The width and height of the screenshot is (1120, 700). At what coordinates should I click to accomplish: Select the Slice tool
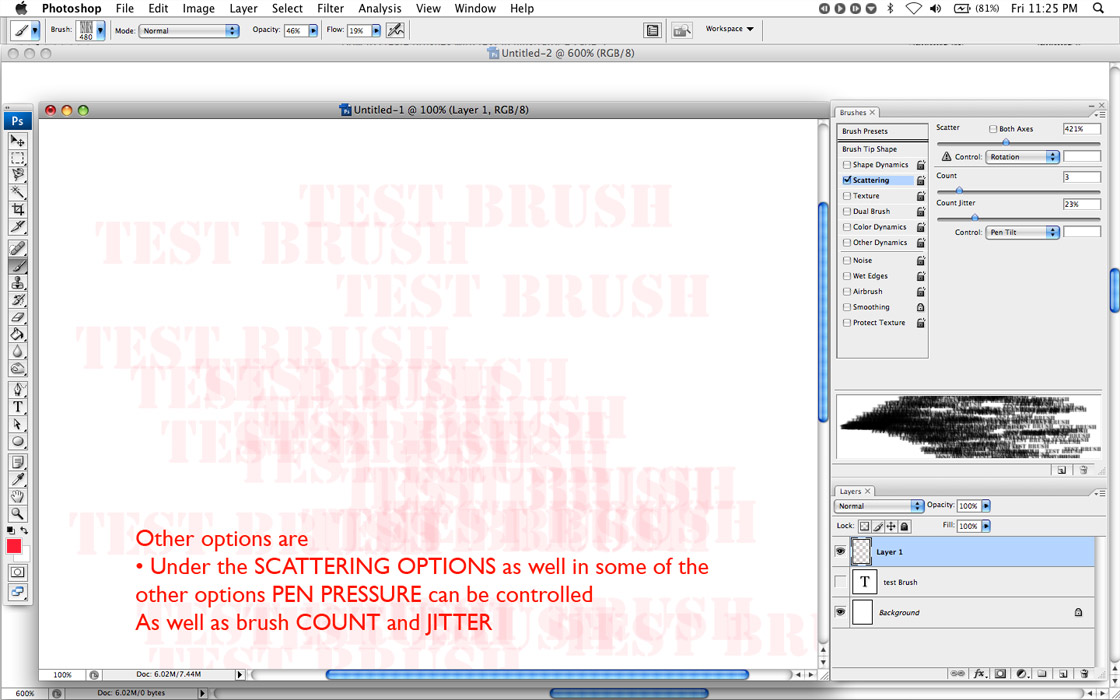pos(18,226)
